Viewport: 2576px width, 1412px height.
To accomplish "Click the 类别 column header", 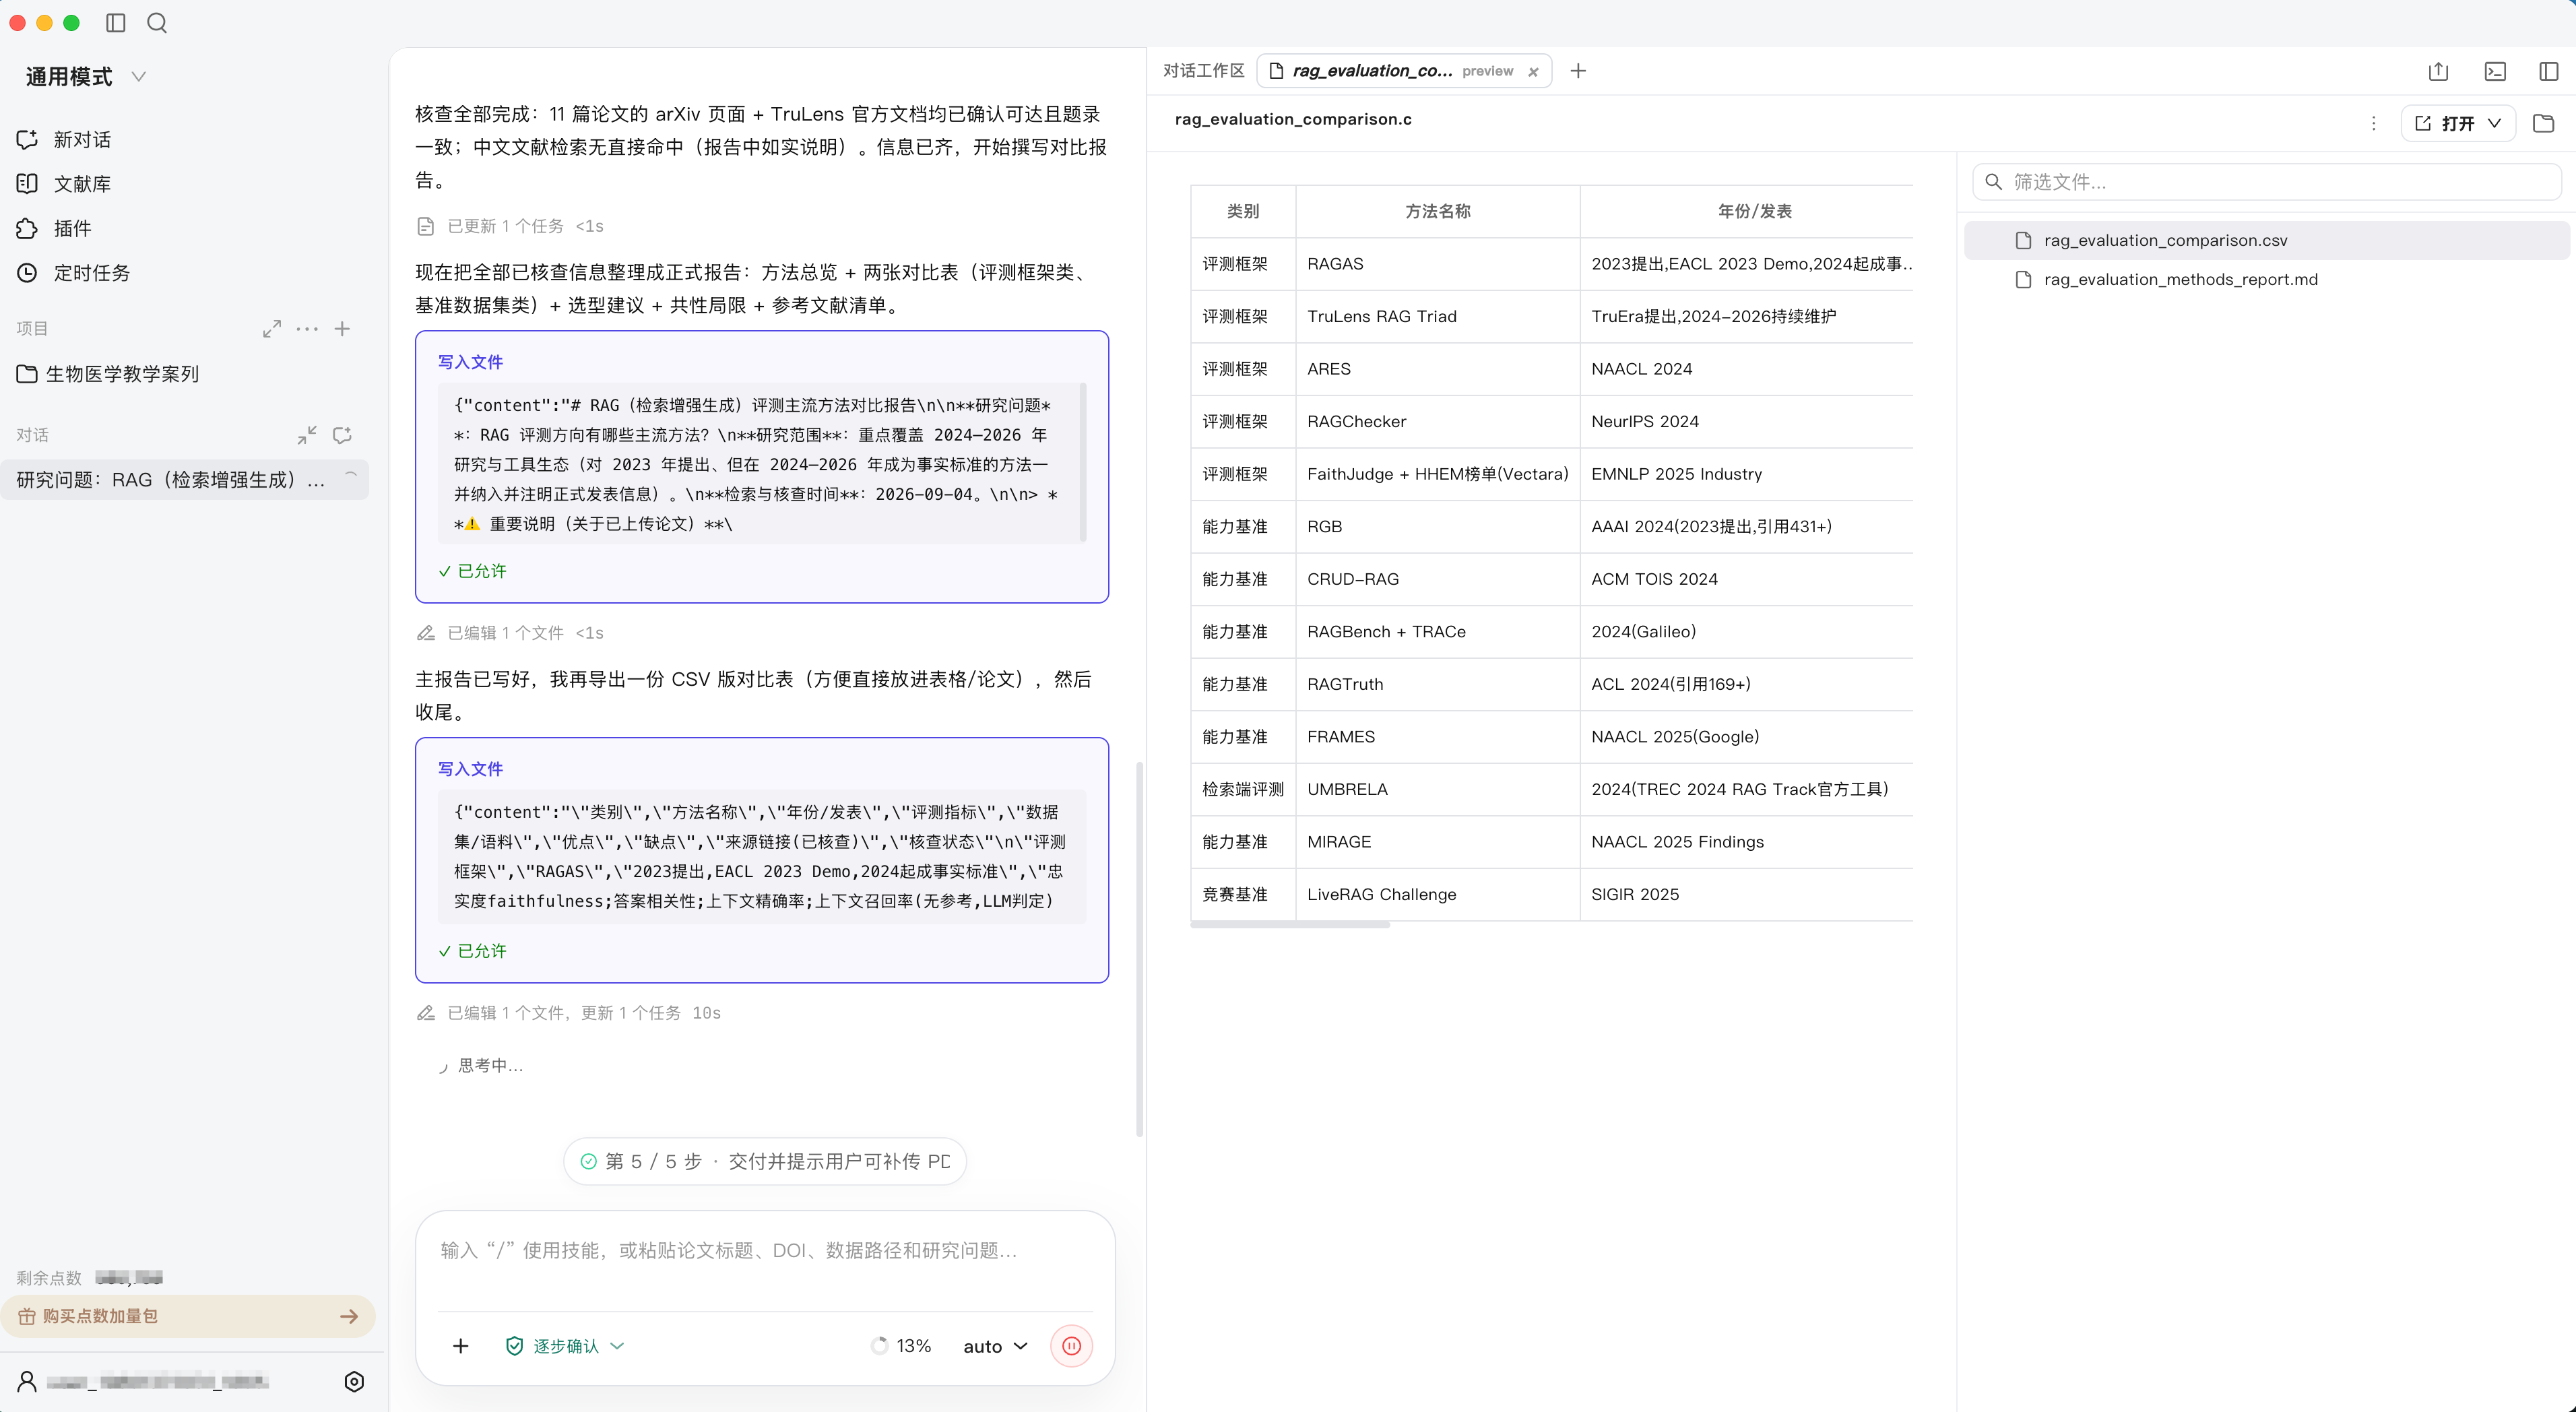I will [x=1243, y=211].
